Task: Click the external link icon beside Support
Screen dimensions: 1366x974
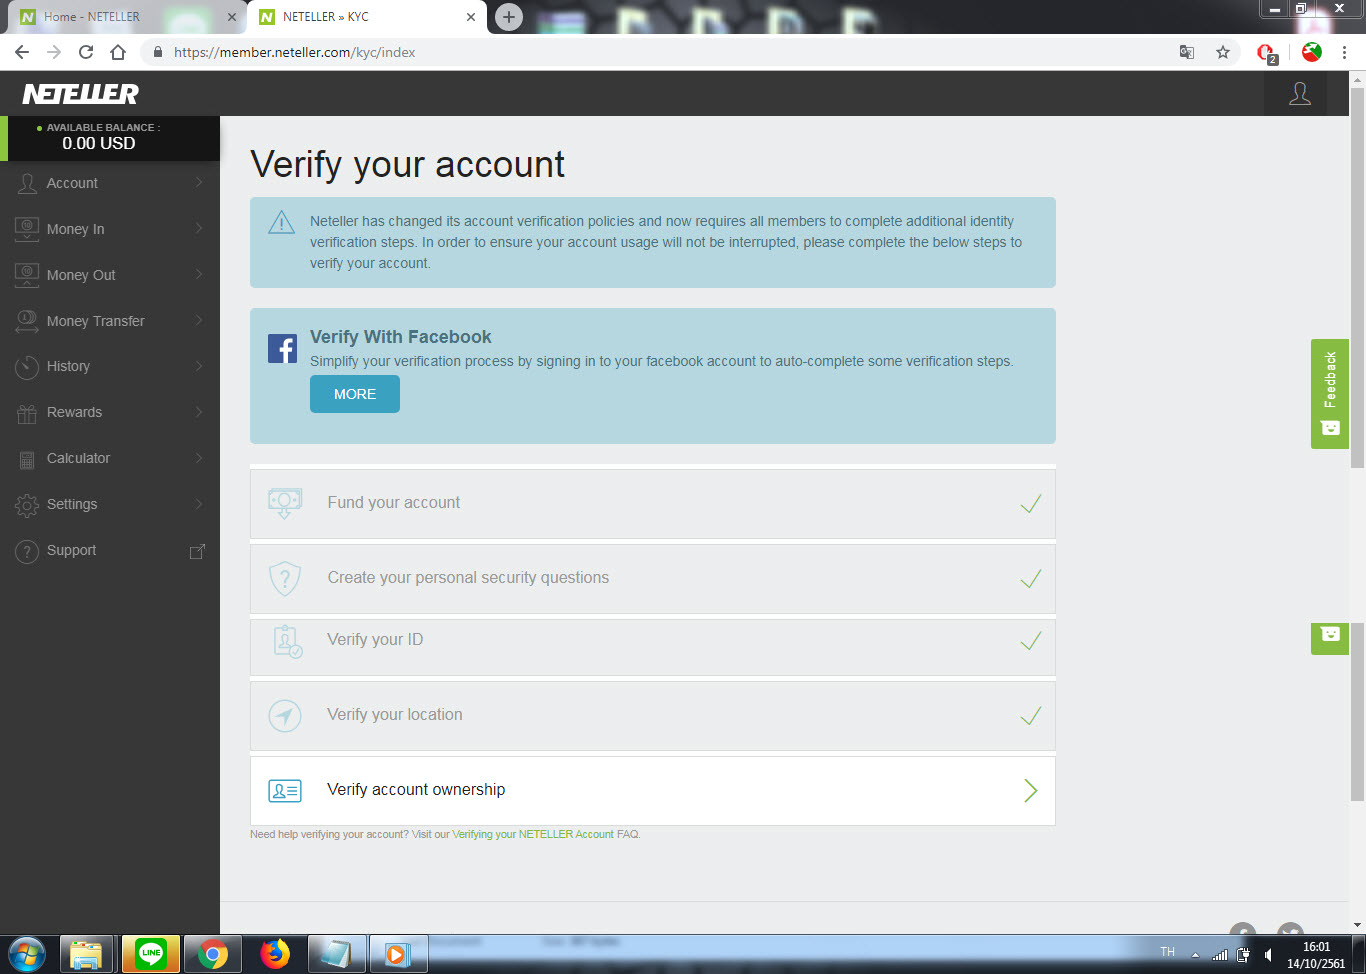Action: coord(198,551)
